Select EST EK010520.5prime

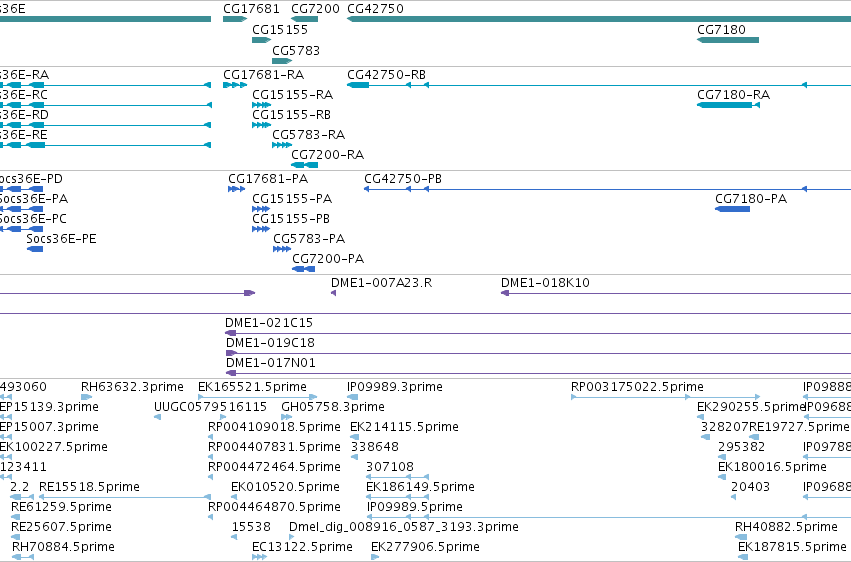(234, 497)
